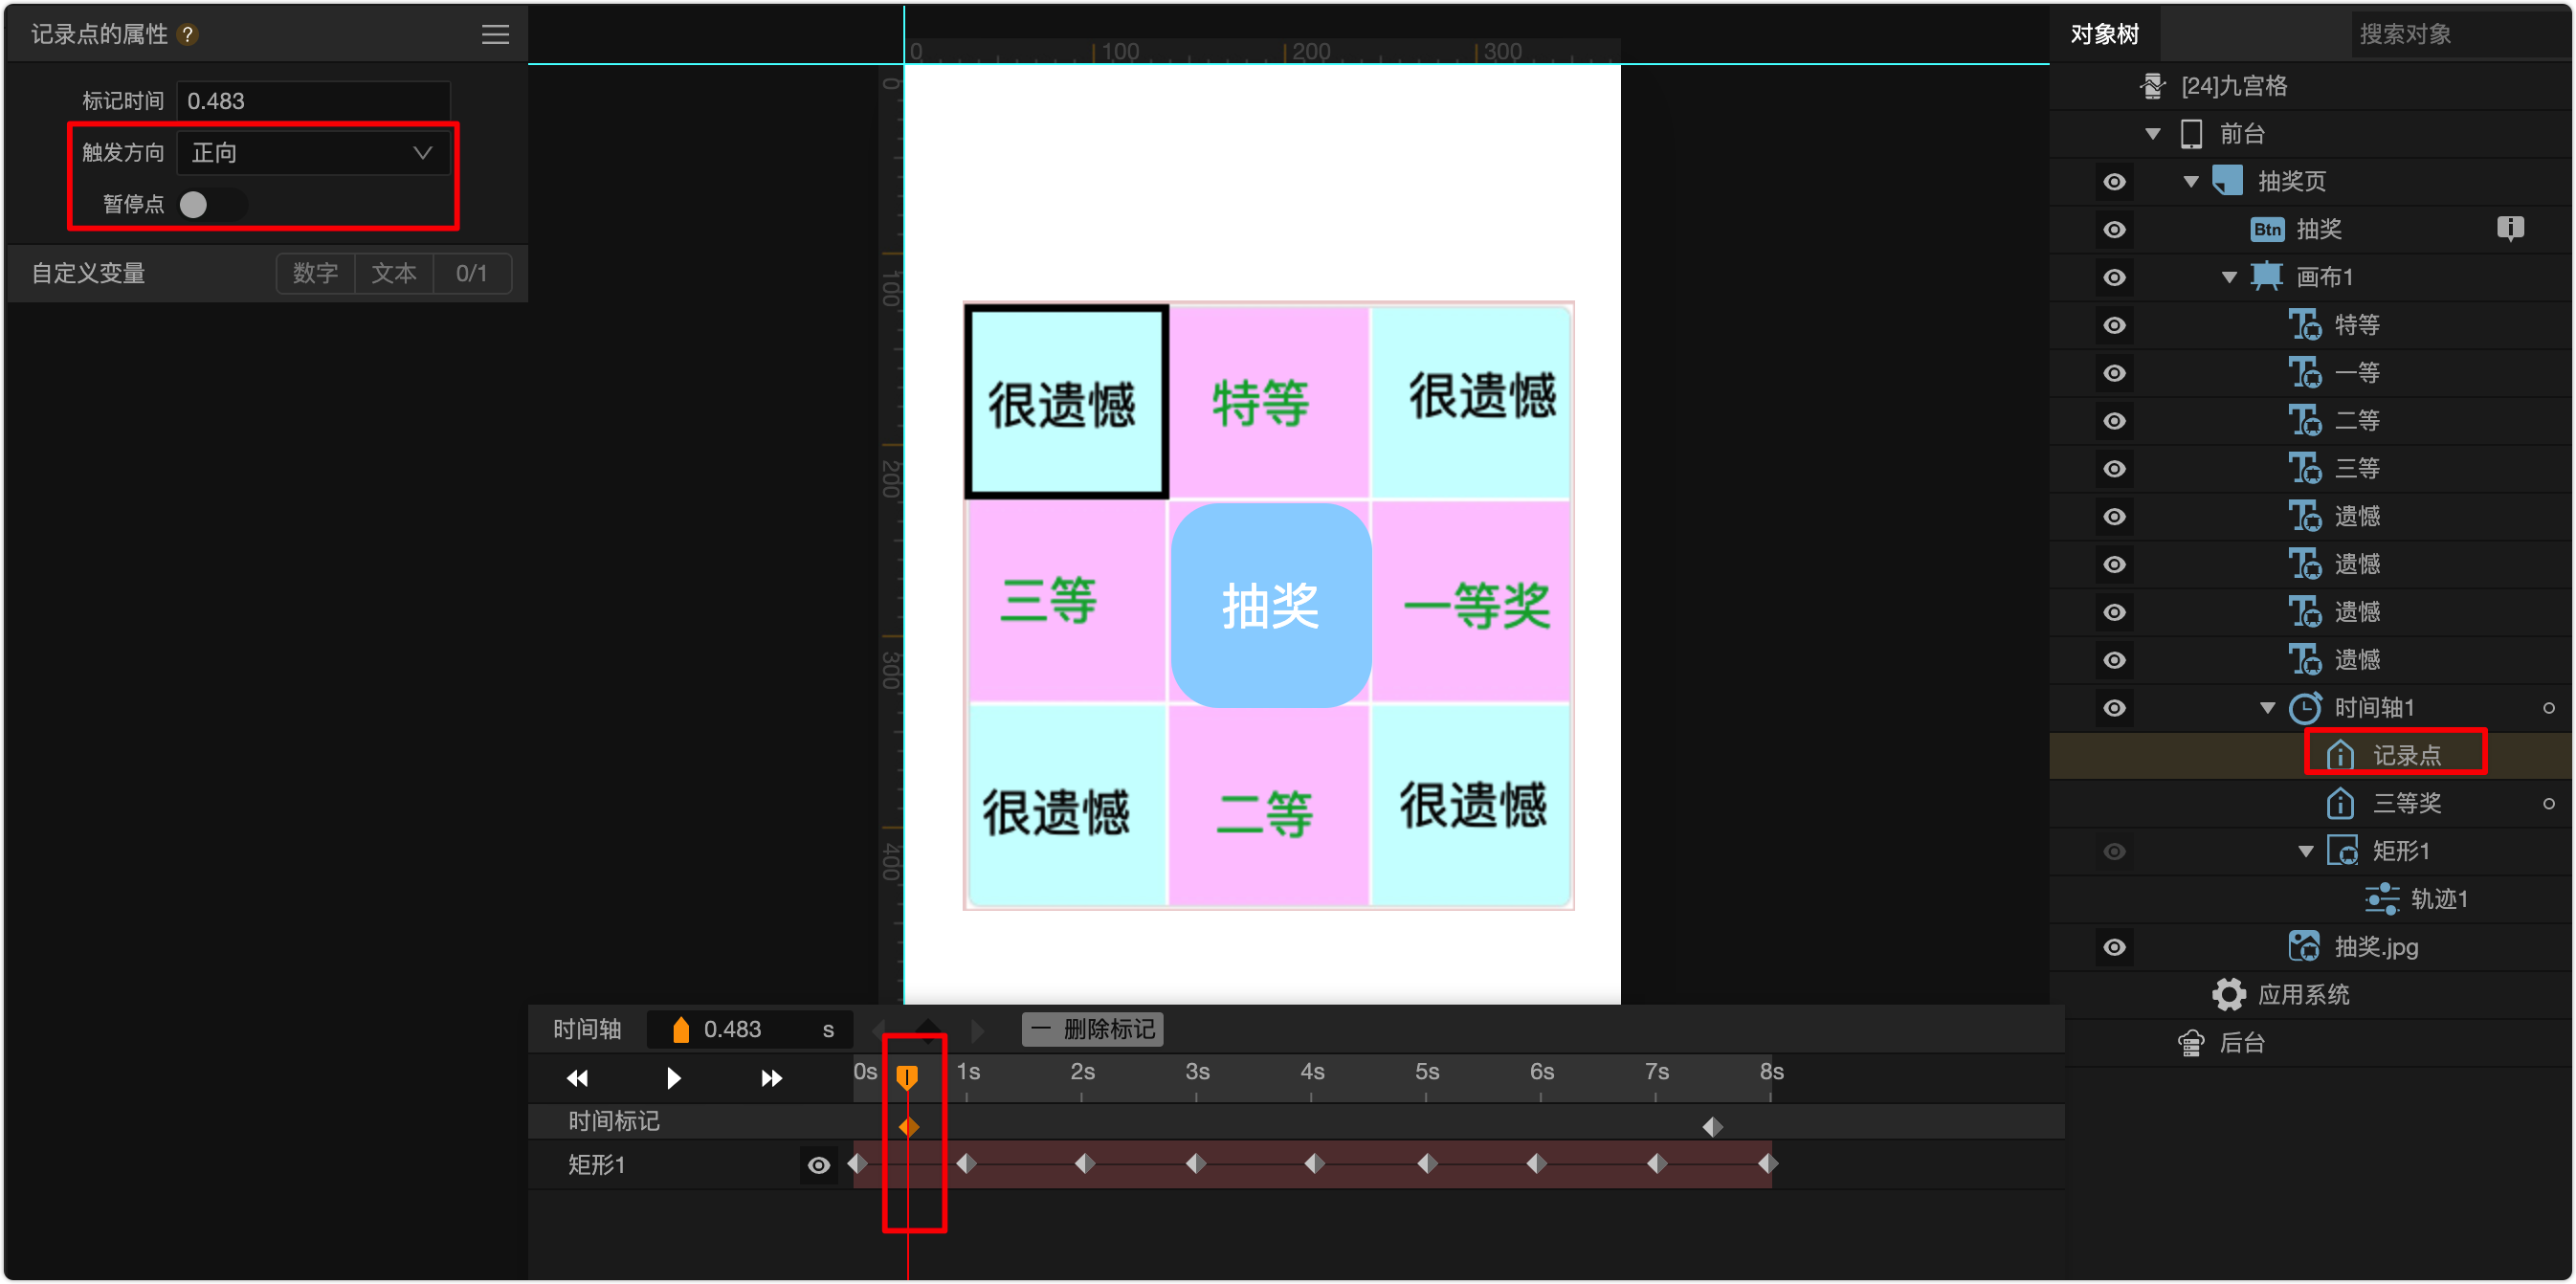2576x1284 pixels.
Task: Click the rewind to start button
Action: pos(577,1077)
